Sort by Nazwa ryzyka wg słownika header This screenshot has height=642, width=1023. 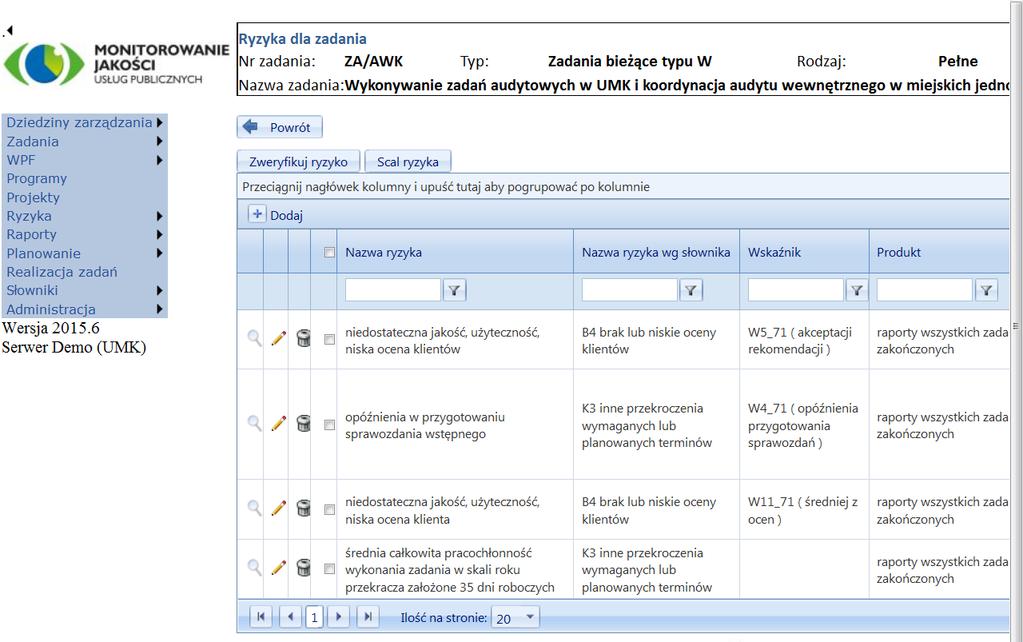click(x=656, y=252)
